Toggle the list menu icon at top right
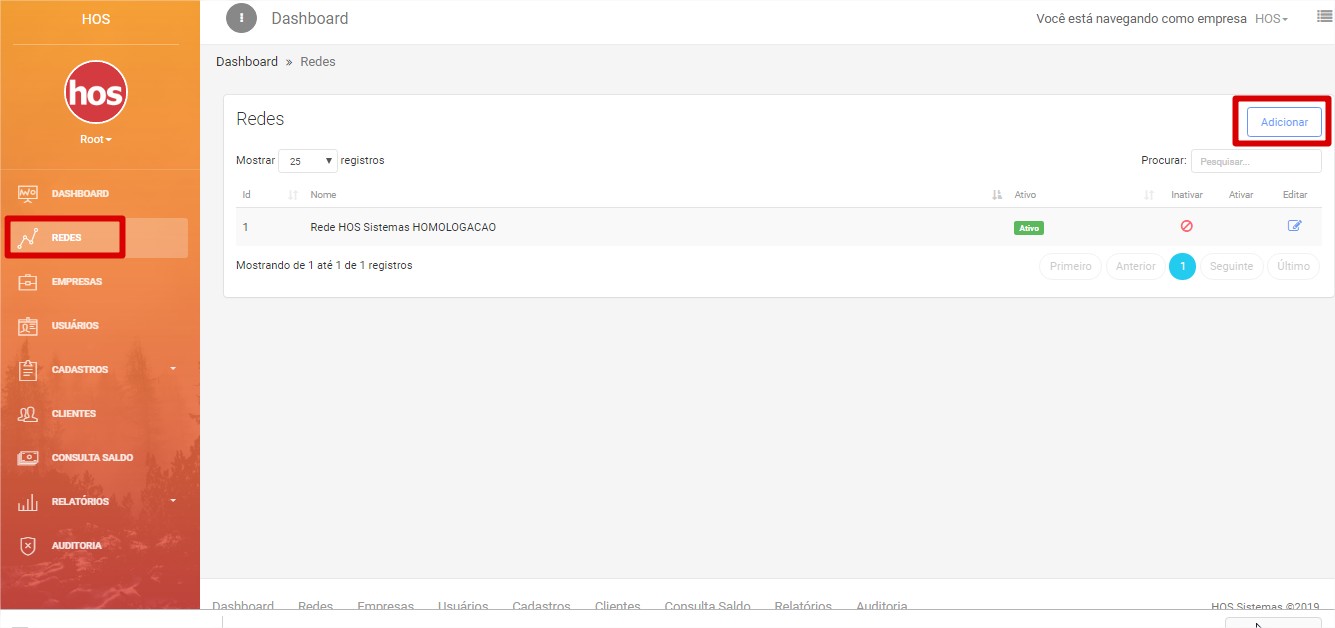The height and width of the screenshot is (628, 1335). pyautogui.click(x=1324, y=18)
